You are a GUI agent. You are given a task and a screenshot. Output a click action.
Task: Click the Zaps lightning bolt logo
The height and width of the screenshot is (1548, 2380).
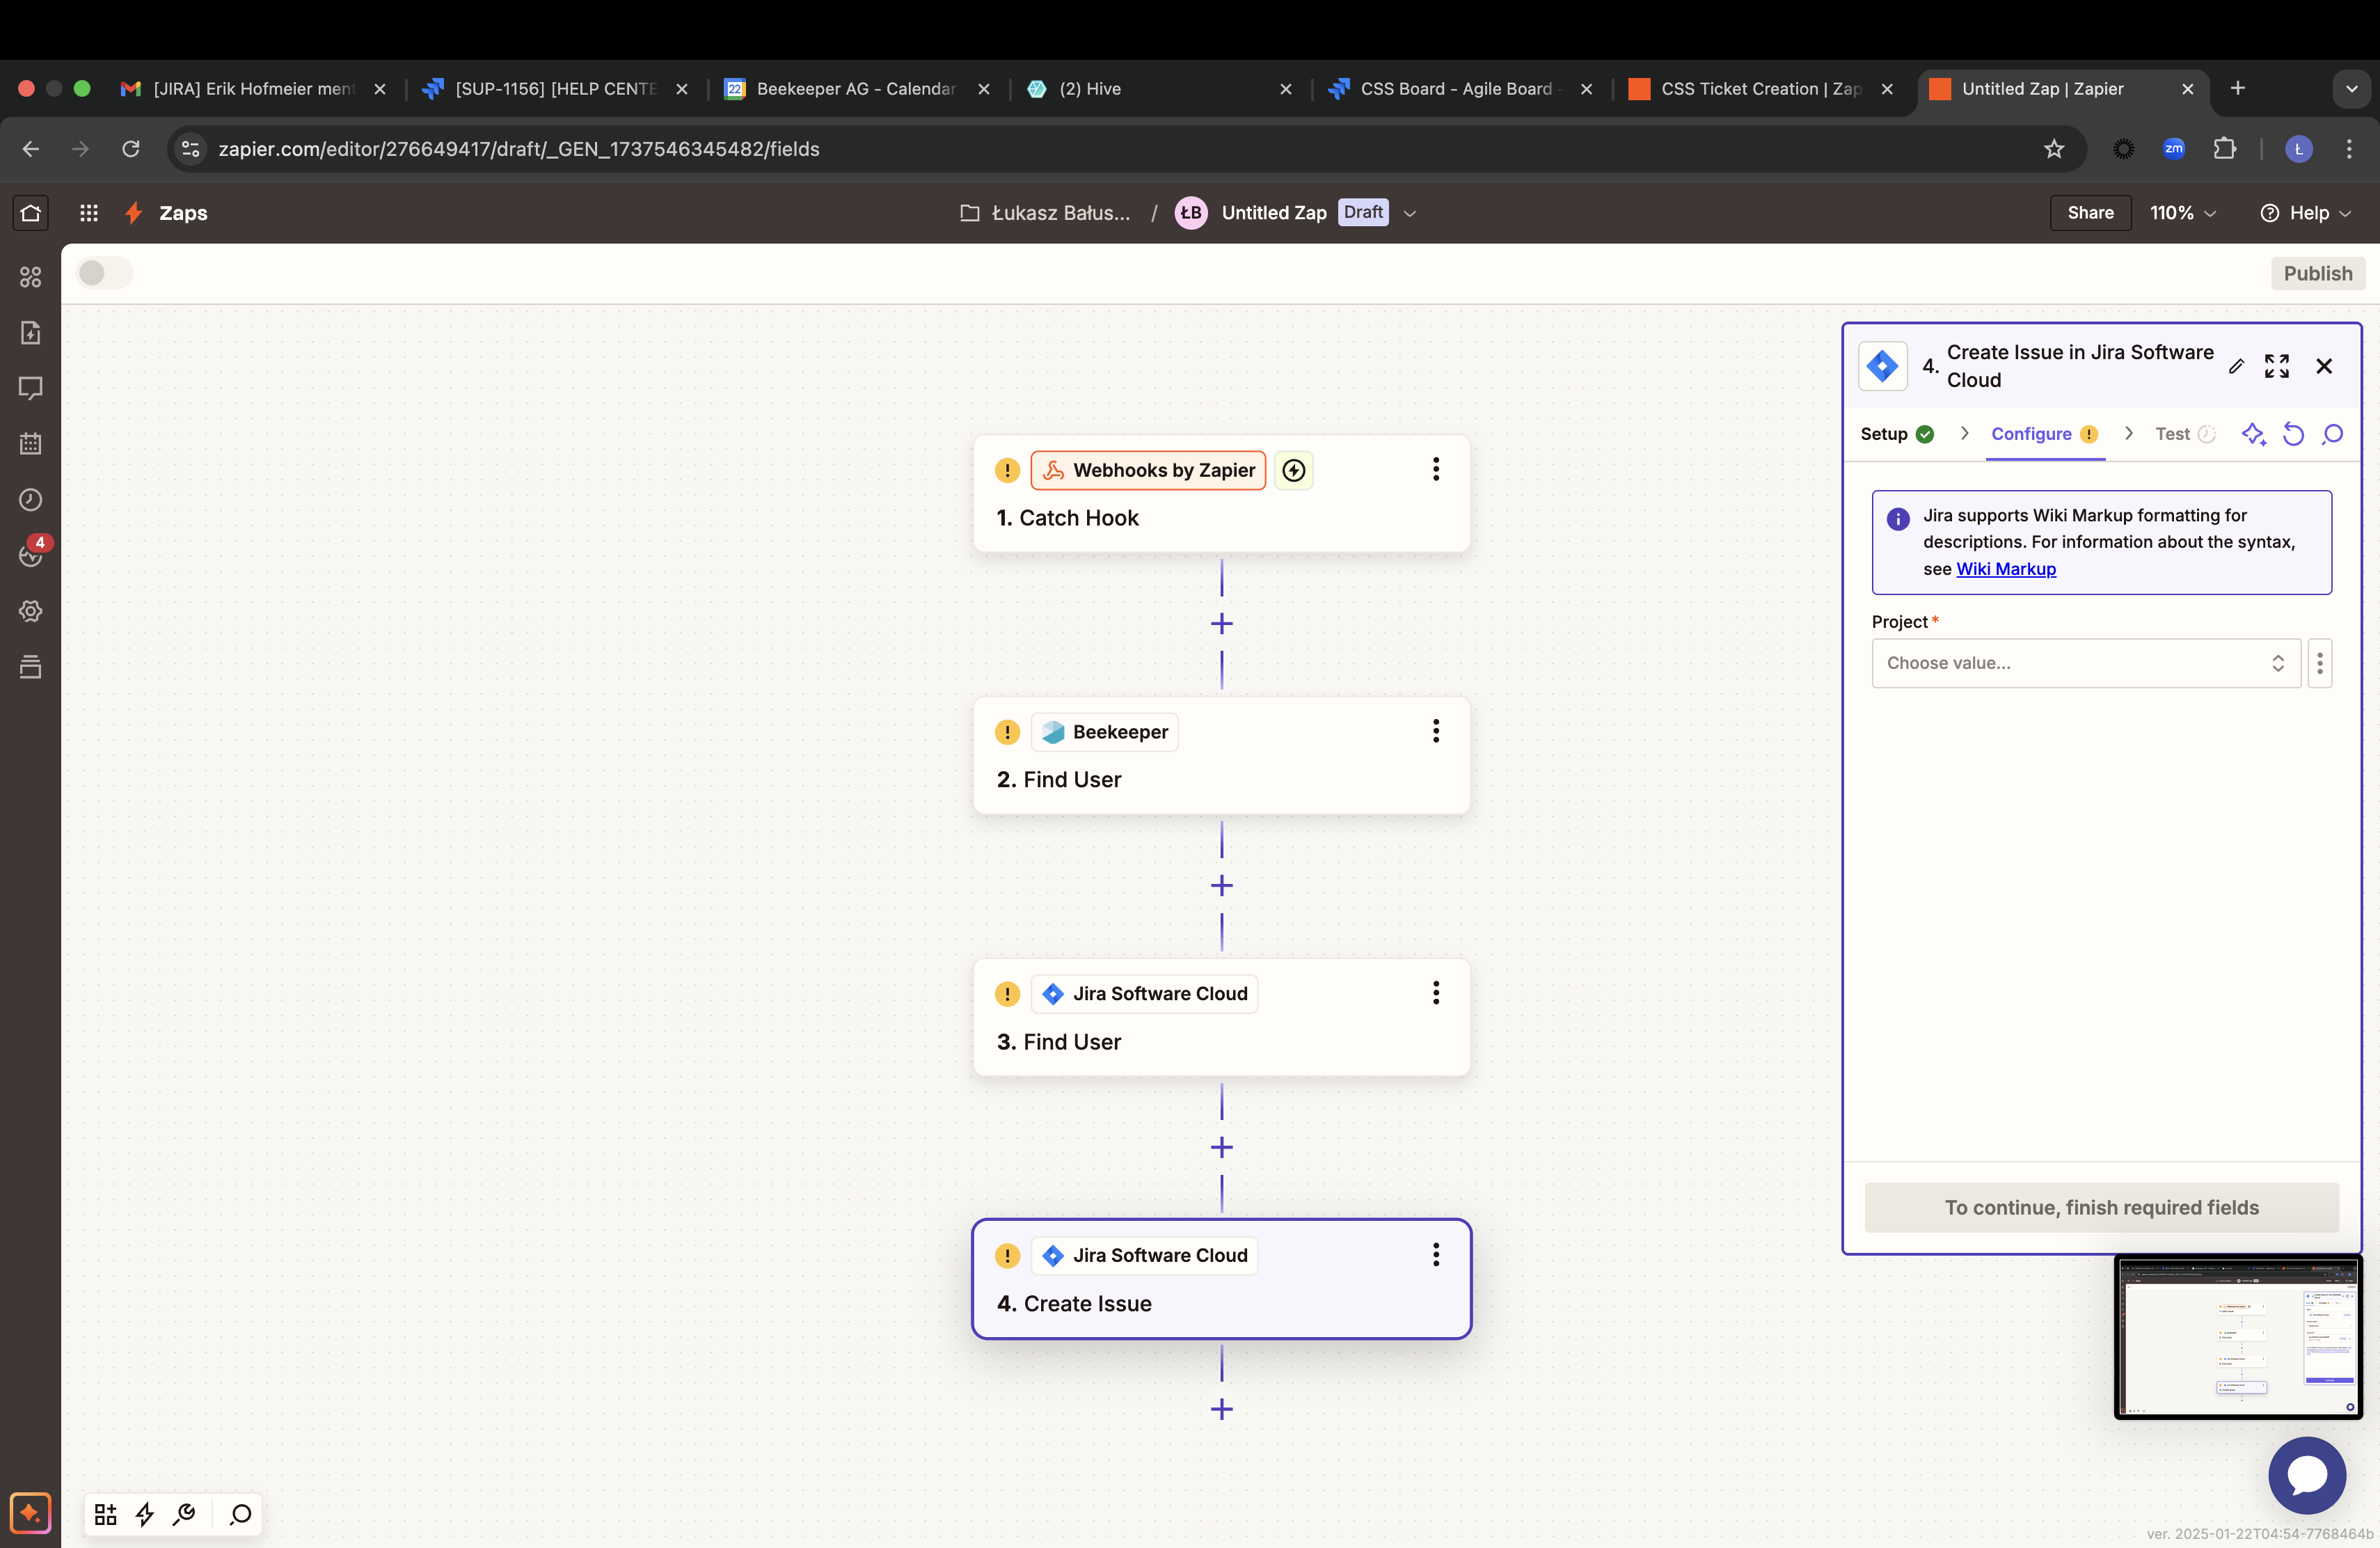(x=133, y=213)
